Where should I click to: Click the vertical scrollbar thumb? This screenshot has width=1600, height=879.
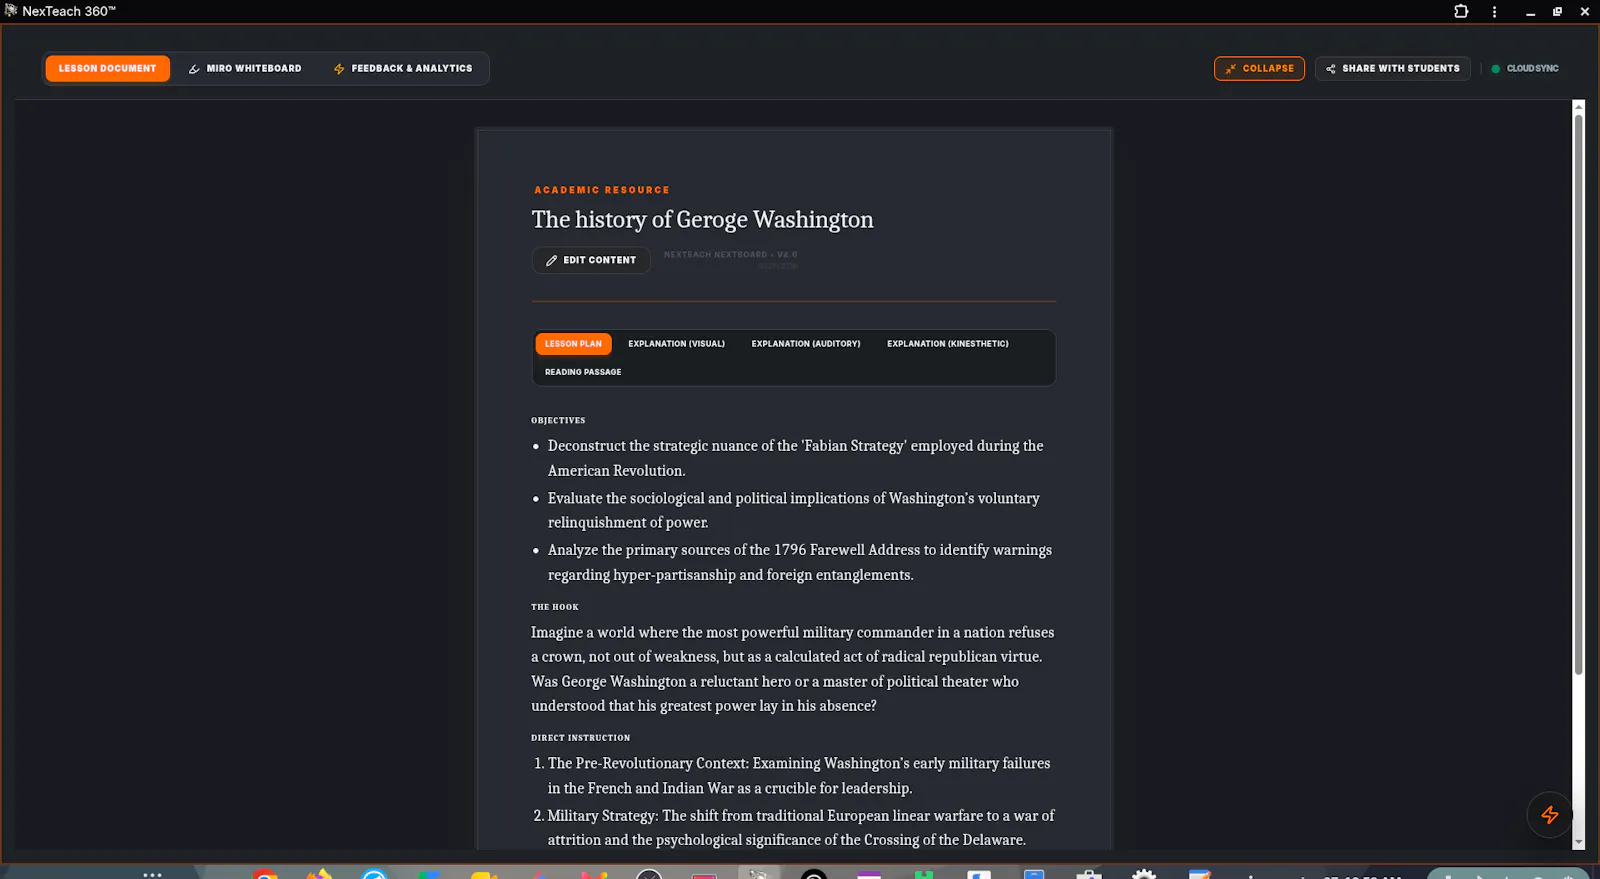click(1579, 395)
